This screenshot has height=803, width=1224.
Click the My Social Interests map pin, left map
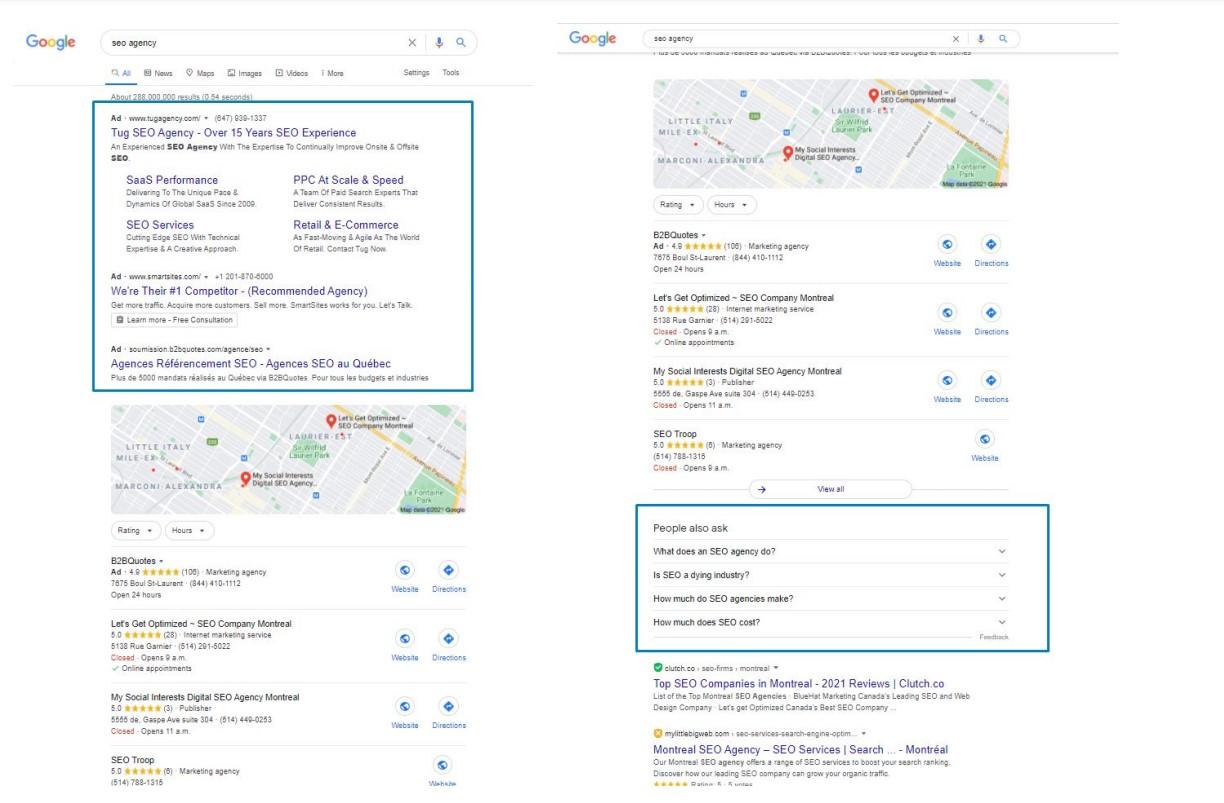click(x=245, y=479)
